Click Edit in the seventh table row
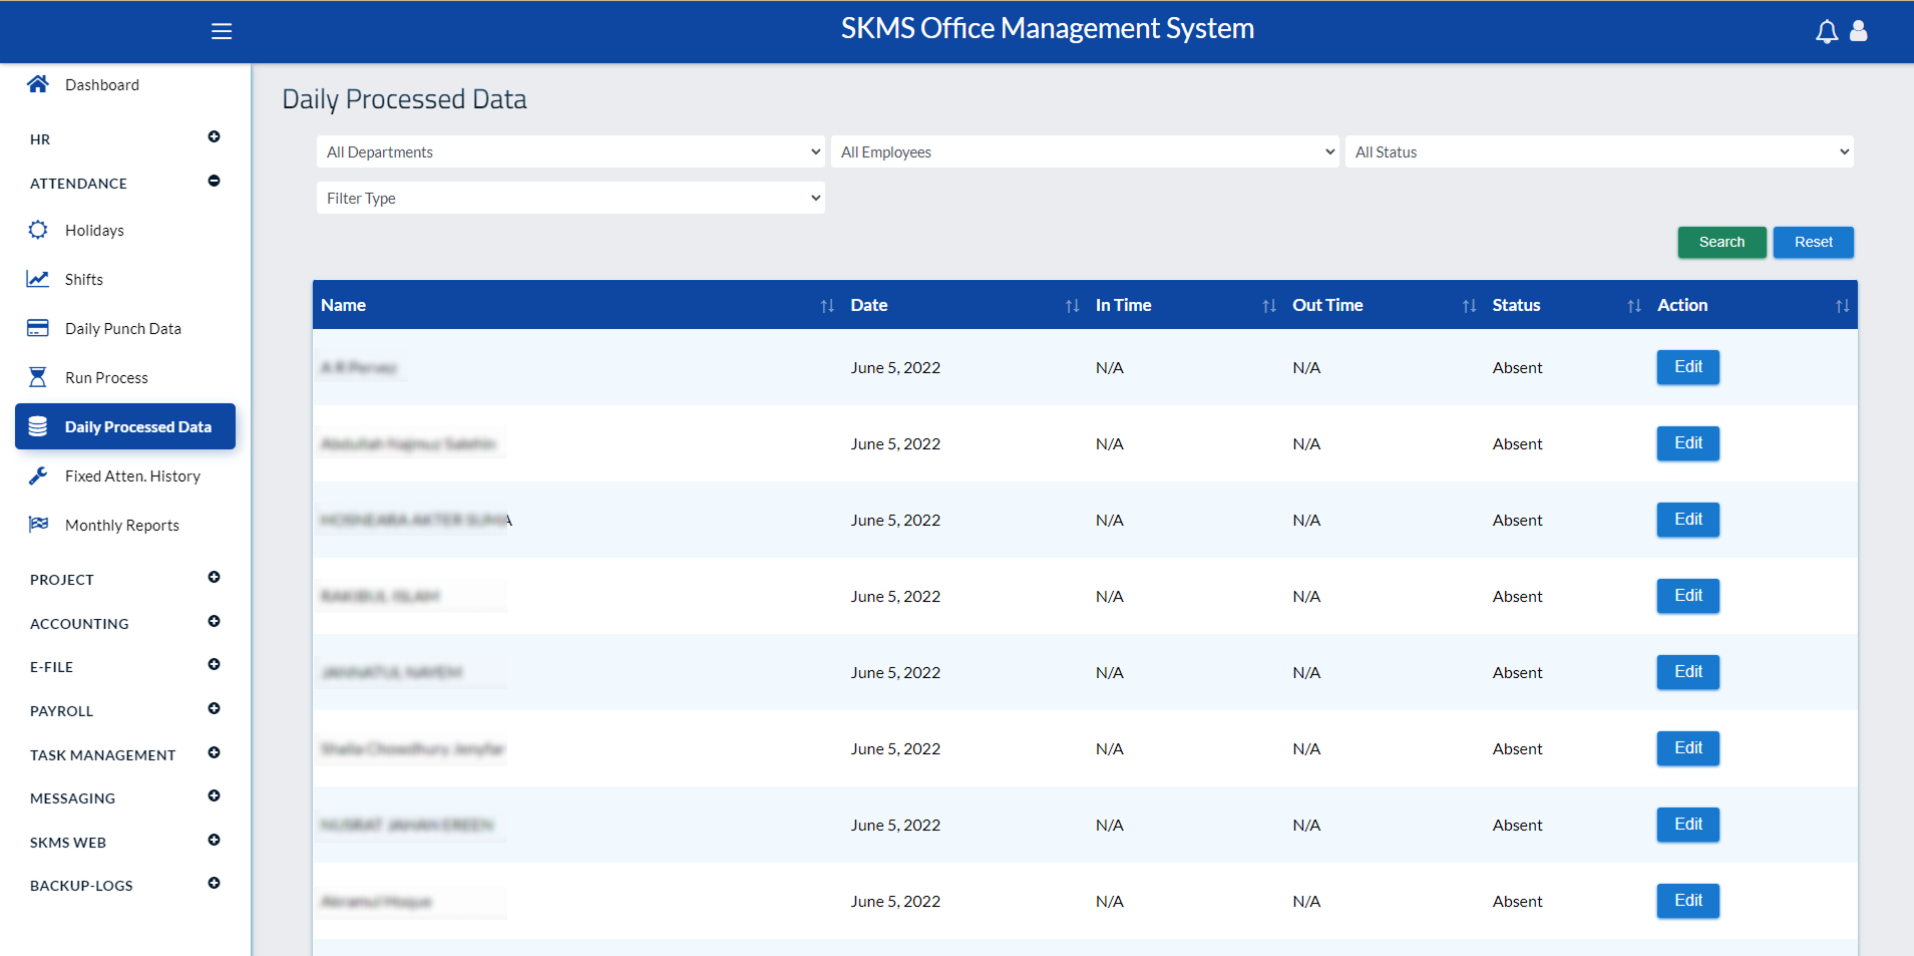 click(x=1688, y=824)
